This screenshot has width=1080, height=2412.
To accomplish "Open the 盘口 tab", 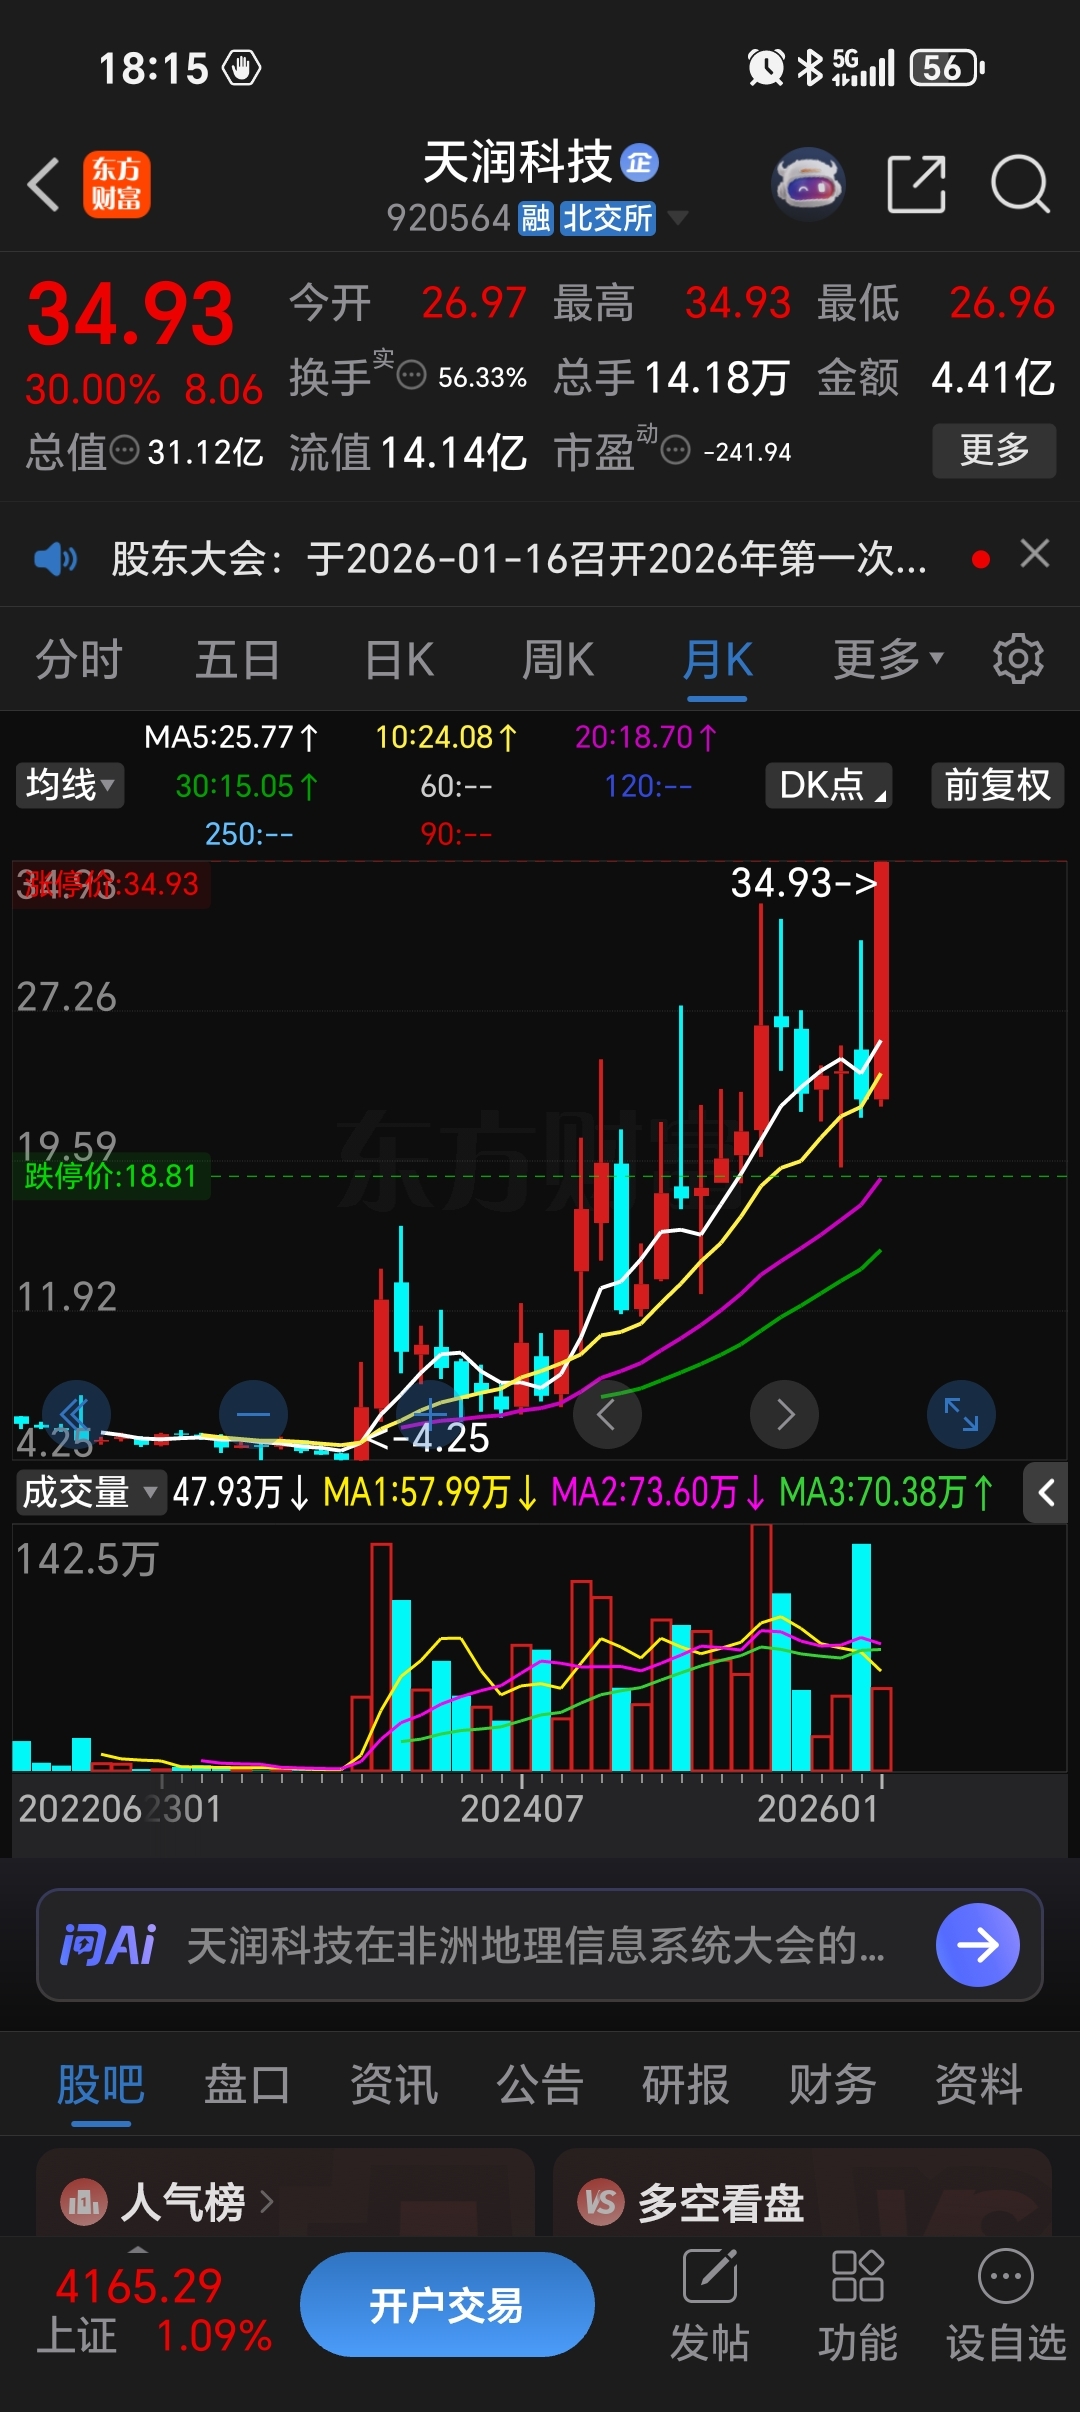I will [247, 2085].
